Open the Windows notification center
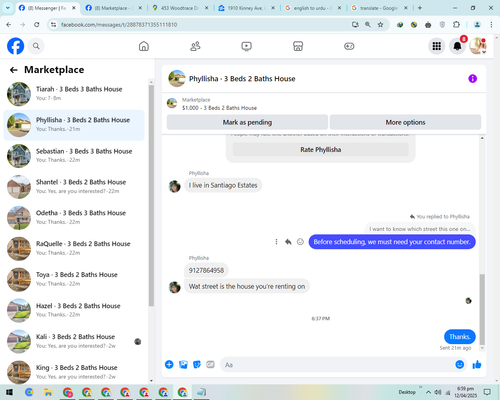 coord(487,392)
